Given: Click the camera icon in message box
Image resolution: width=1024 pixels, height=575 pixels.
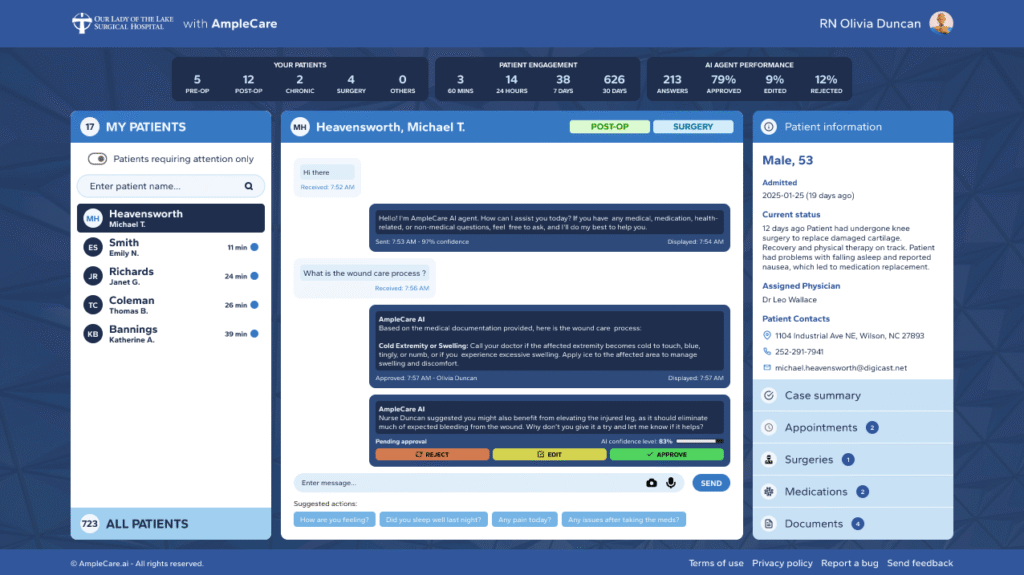Looking at the screenshot, I should pyautogui.click(x=651, y=483).
